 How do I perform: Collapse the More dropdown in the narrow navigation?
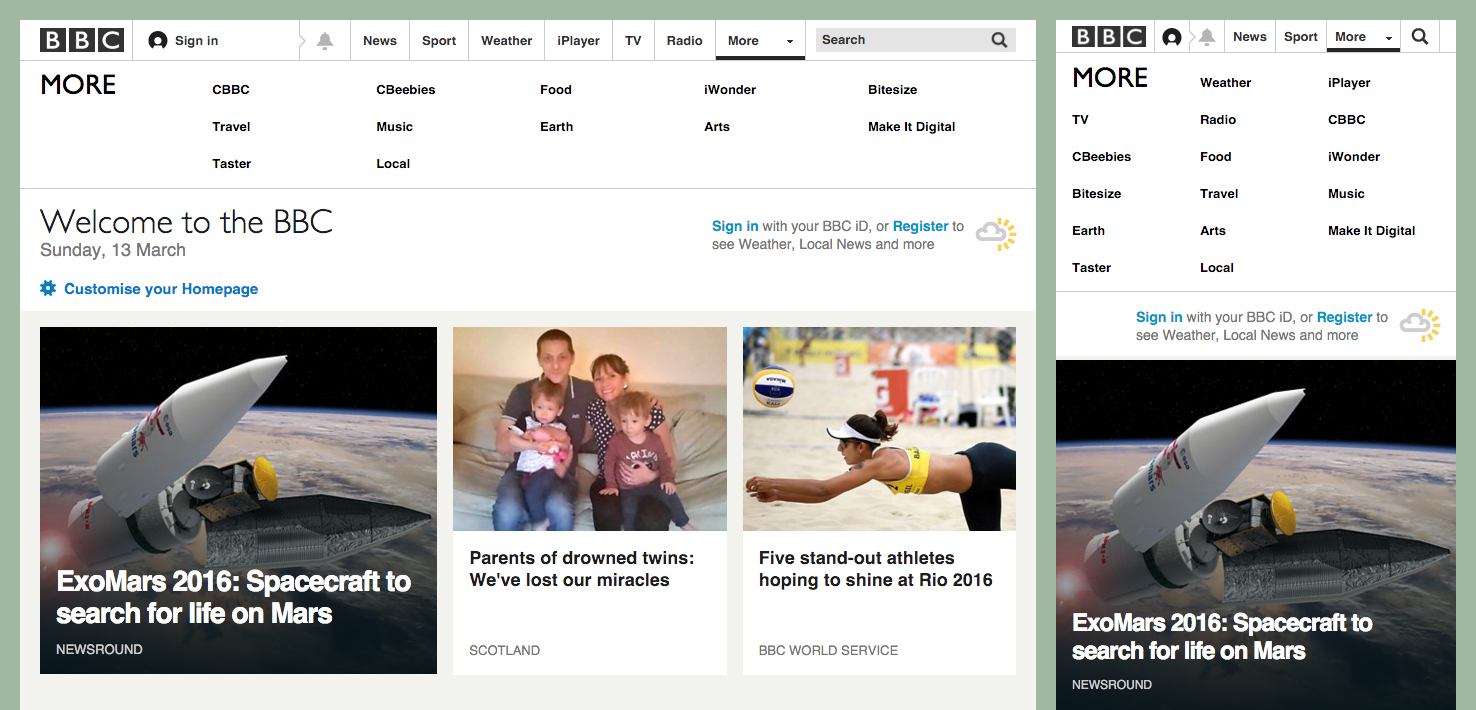click(x=1363, y=37)
